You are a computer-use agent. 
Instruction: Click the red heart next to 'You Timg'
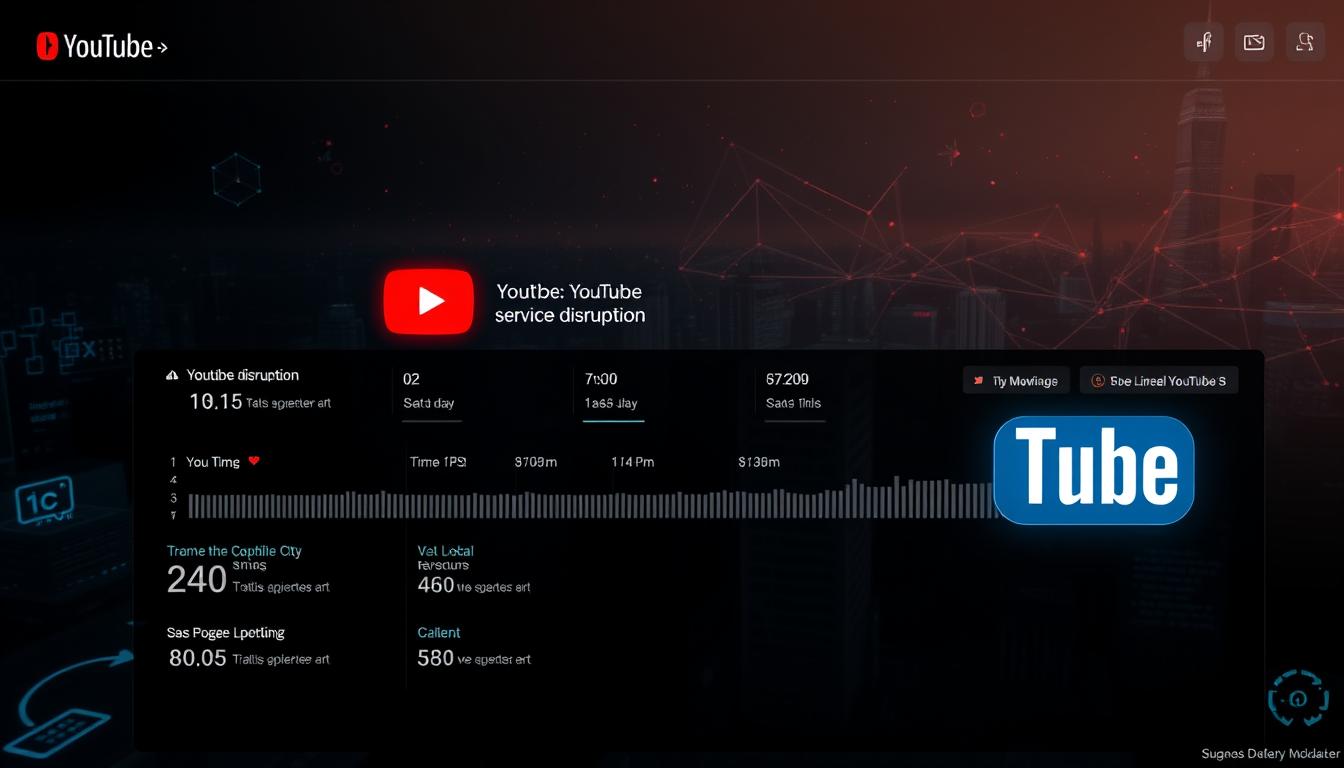[x=254, y=461]
